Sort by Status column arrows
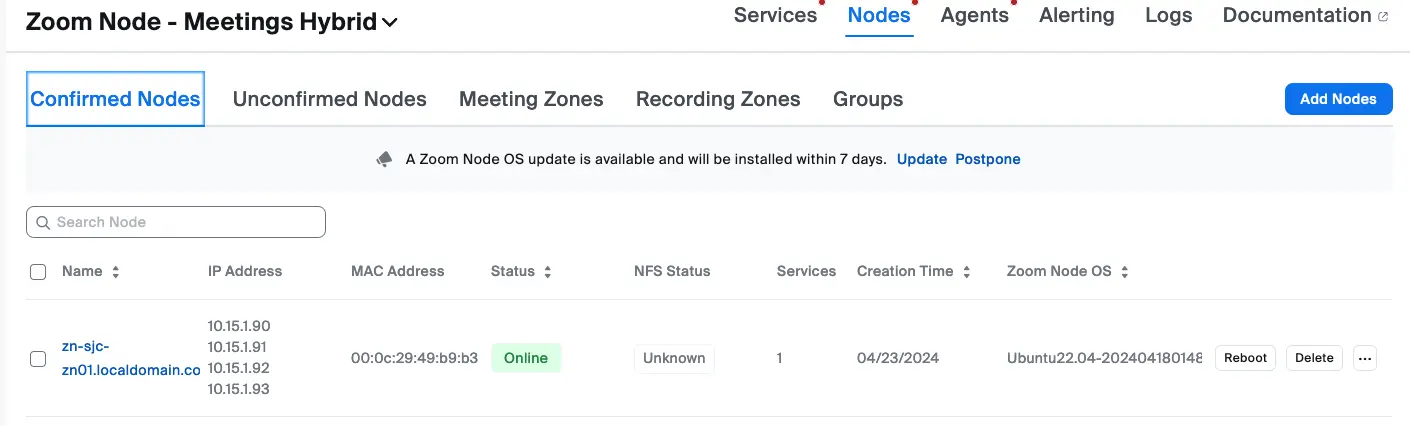 548,272
